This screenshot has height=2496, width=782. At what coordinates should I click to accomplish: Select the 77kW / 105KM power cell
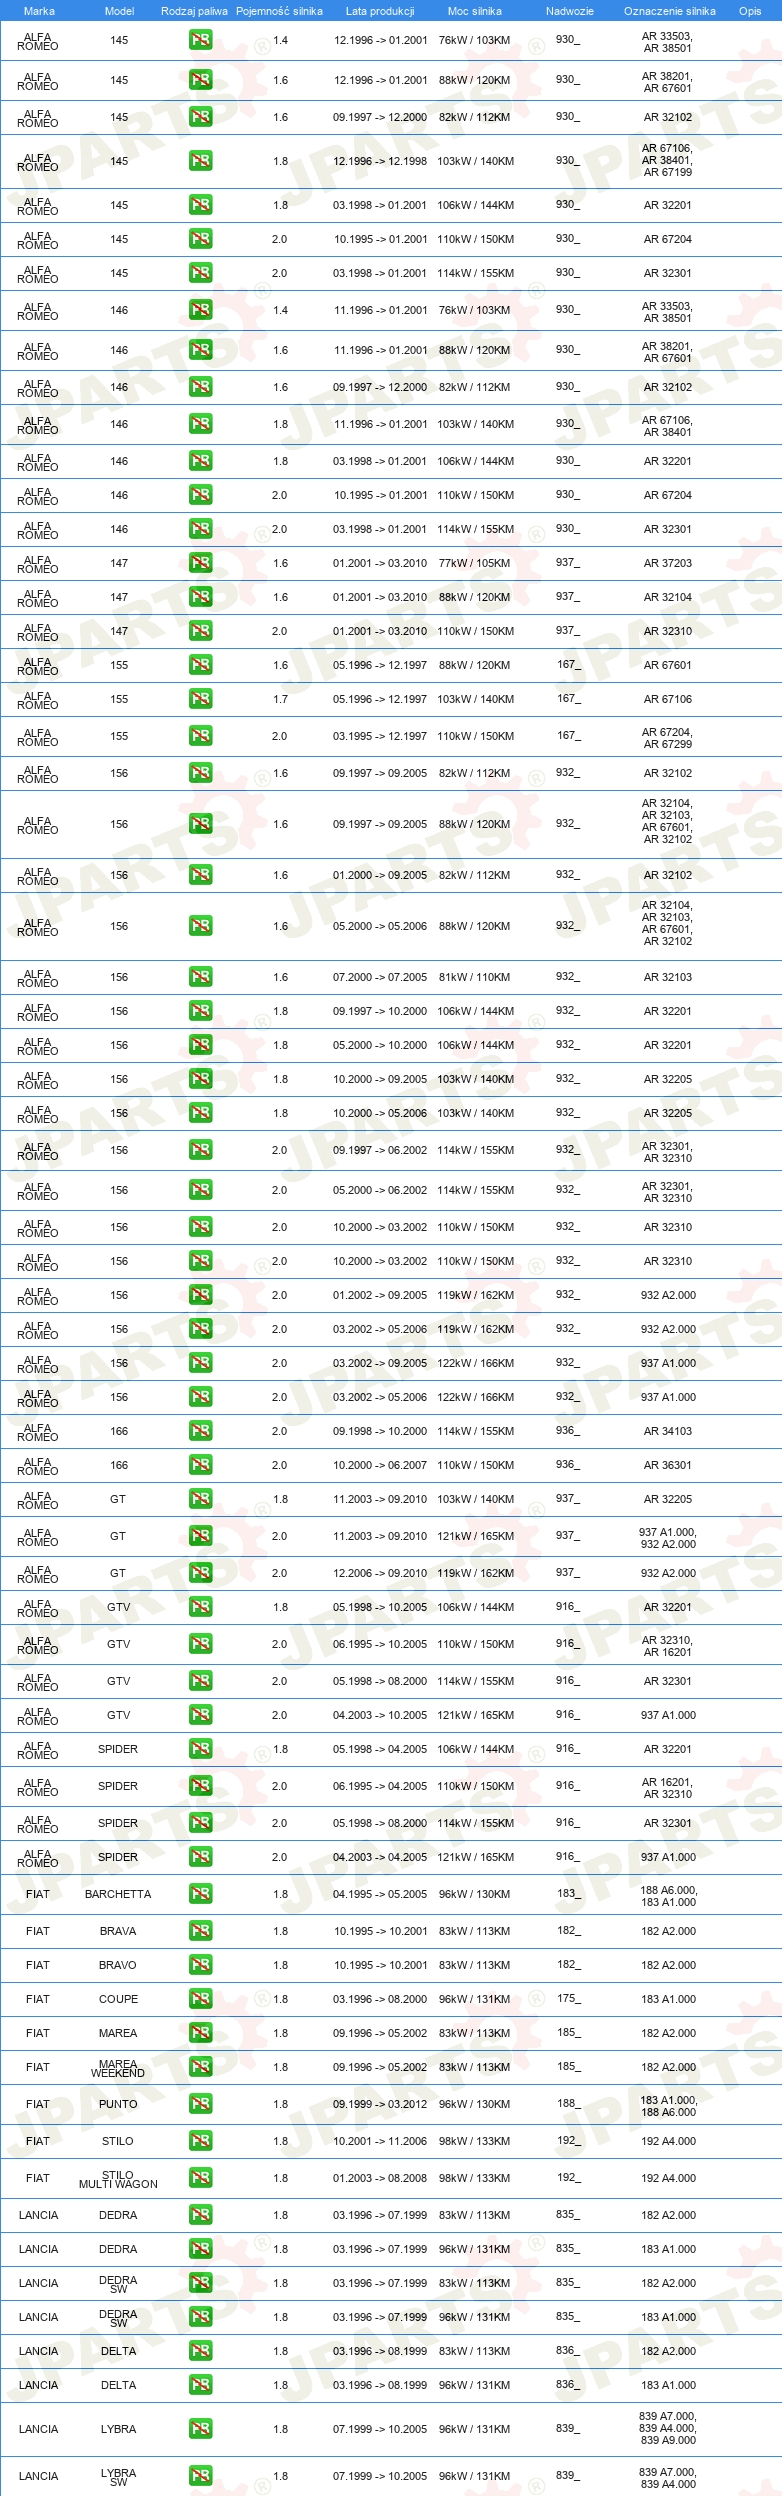tap(474, 564)
